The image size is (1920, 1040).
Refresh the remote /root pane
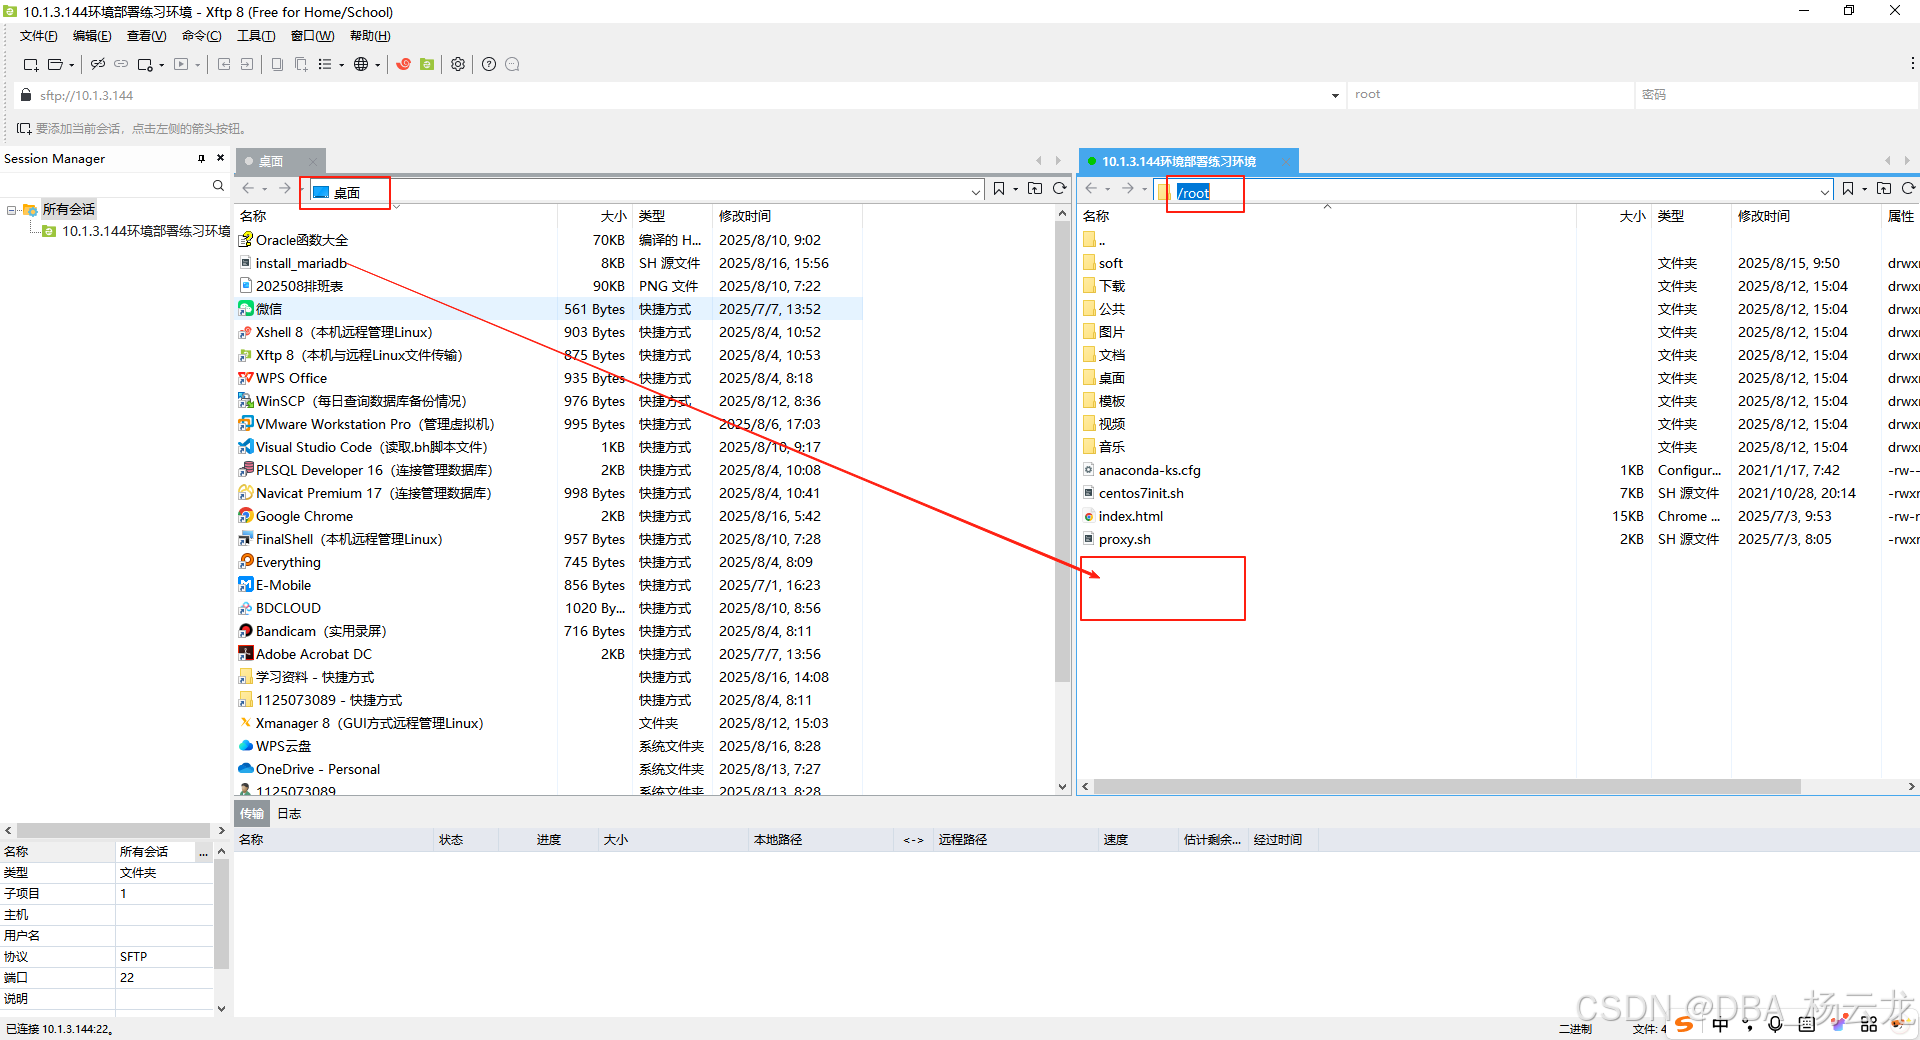click(x=1908, y=188)
